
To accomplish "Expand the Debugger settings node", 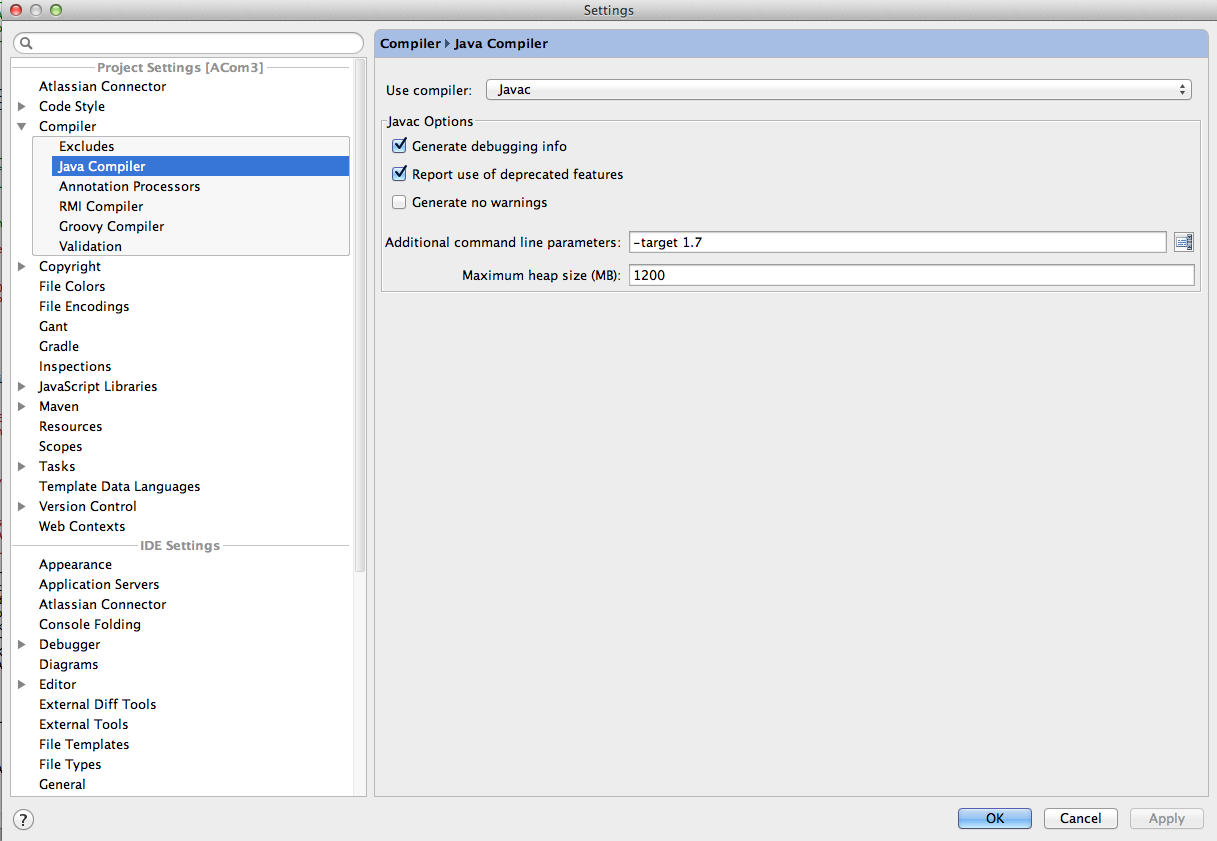I will [22, 644].
